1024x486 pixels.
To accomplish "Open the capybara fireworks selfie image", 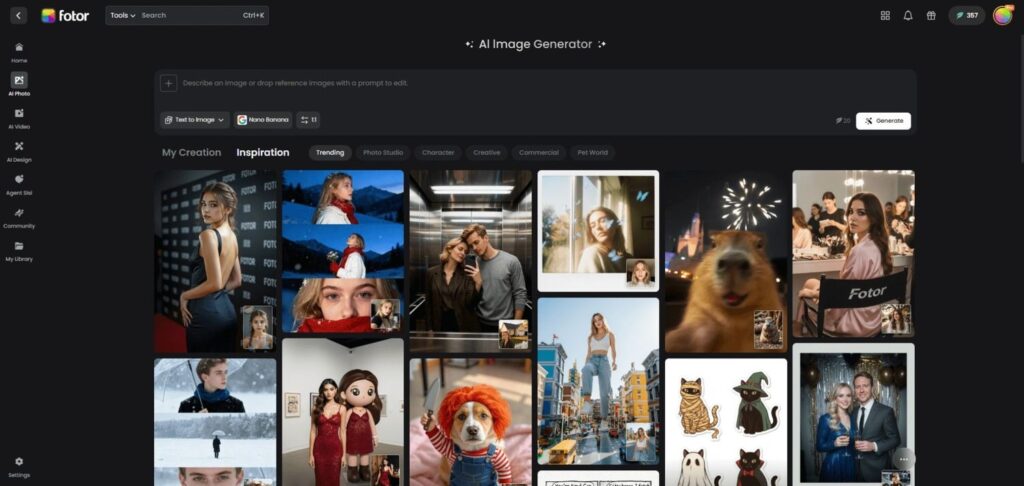I will point(726,261).
